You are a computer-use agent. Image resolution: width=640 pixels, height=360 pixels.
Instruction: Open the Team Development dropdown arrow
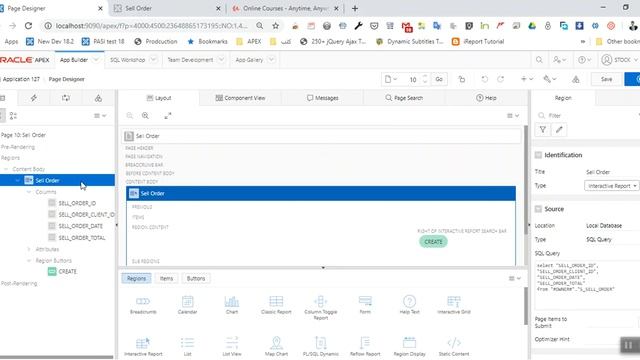(x=221, y=60)
